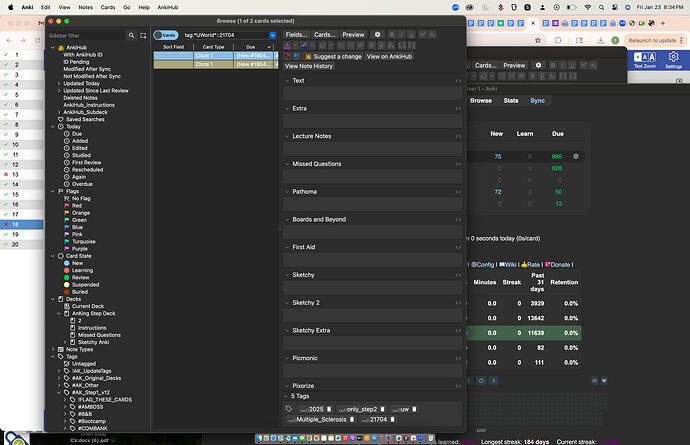The height and width of the screenshot is (445, 690).
Task: Open the Fields... dialog
Action: [297, 34]
